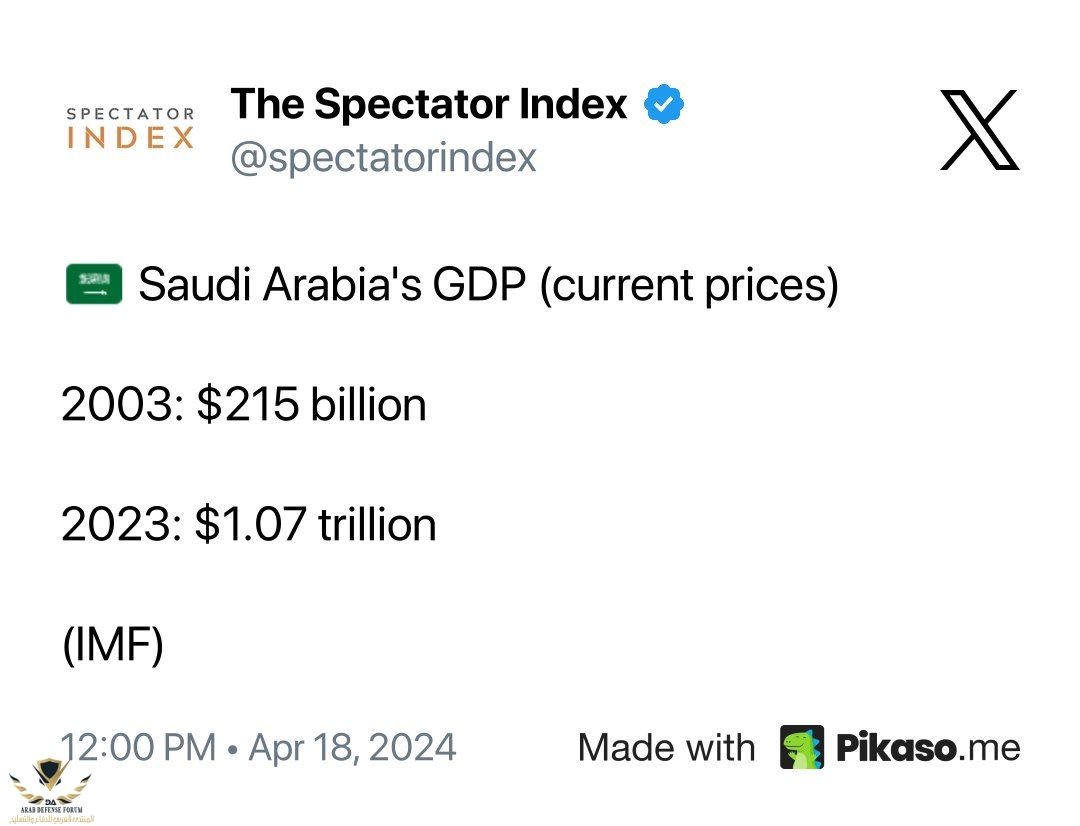The height and width of the screenshot is (826, 1080).
Task: Click the Apr 18, 2024 date
Action: (x=352, y=748)
